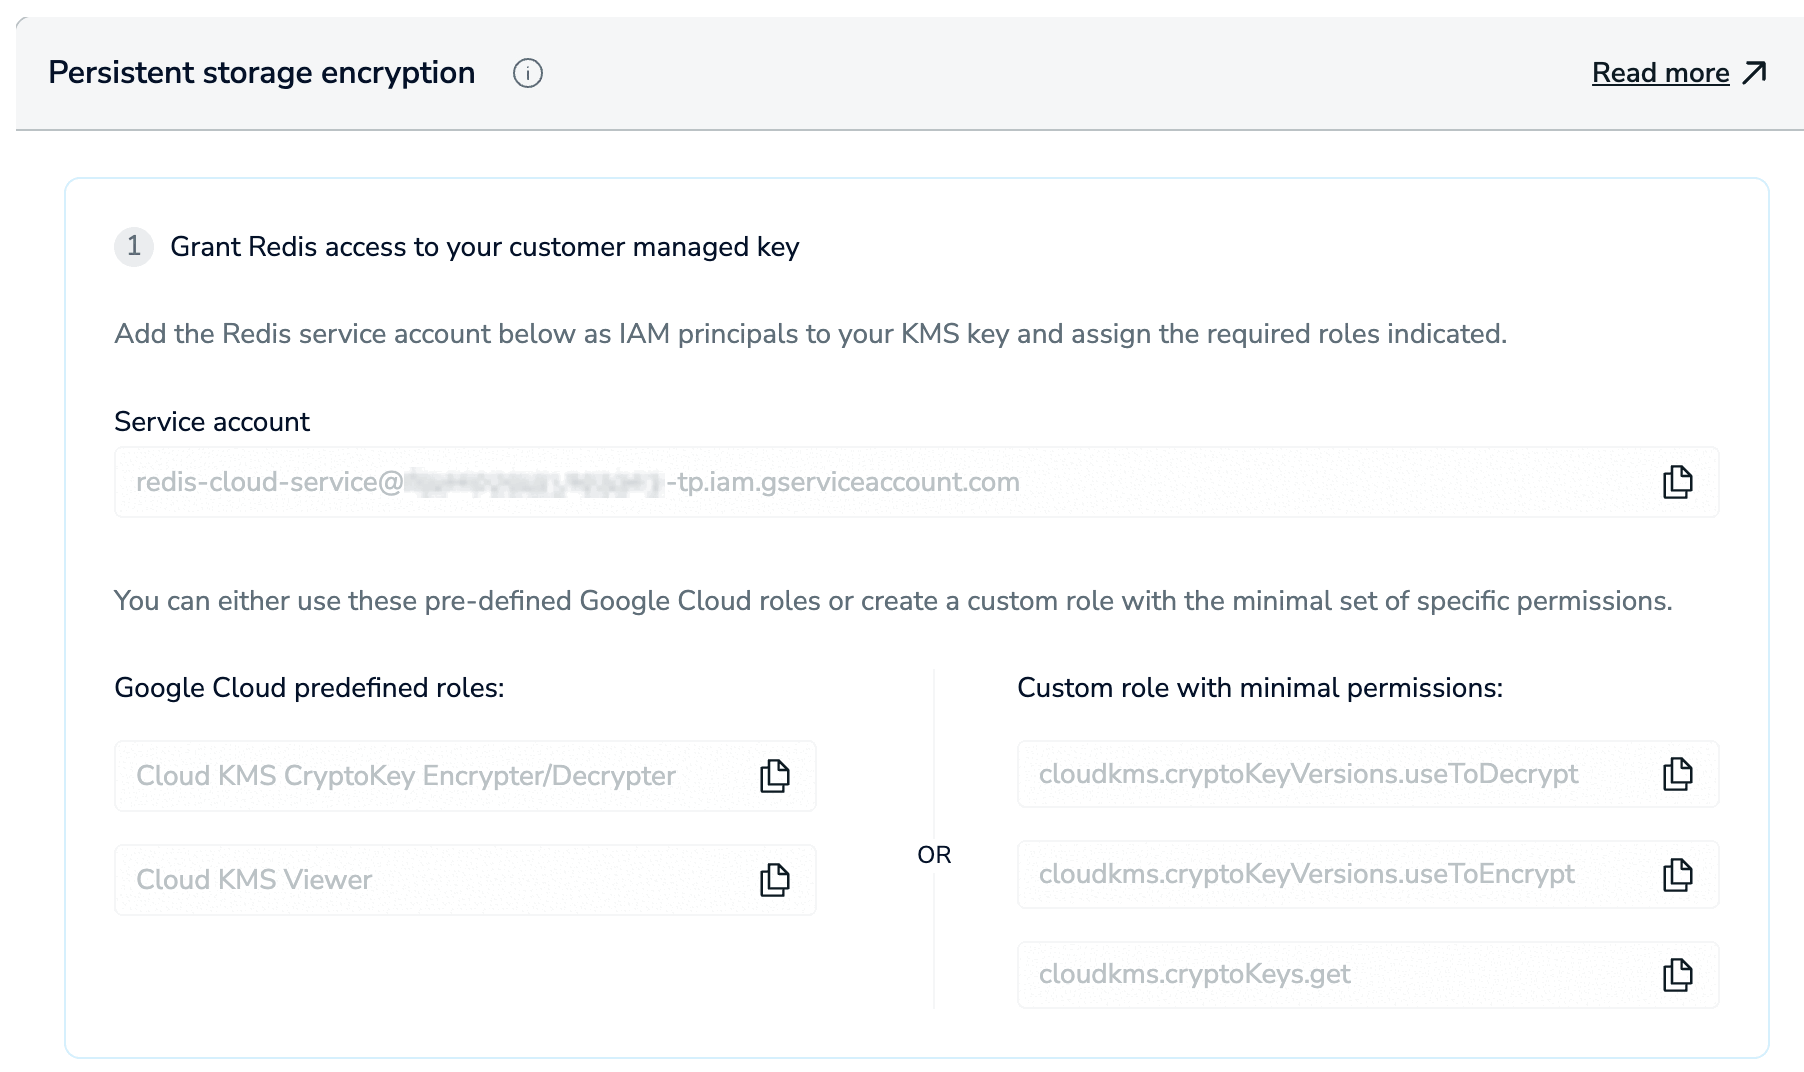Click the Service account email field
The height and width of the screenshot is (1072, 1804).
917,482
